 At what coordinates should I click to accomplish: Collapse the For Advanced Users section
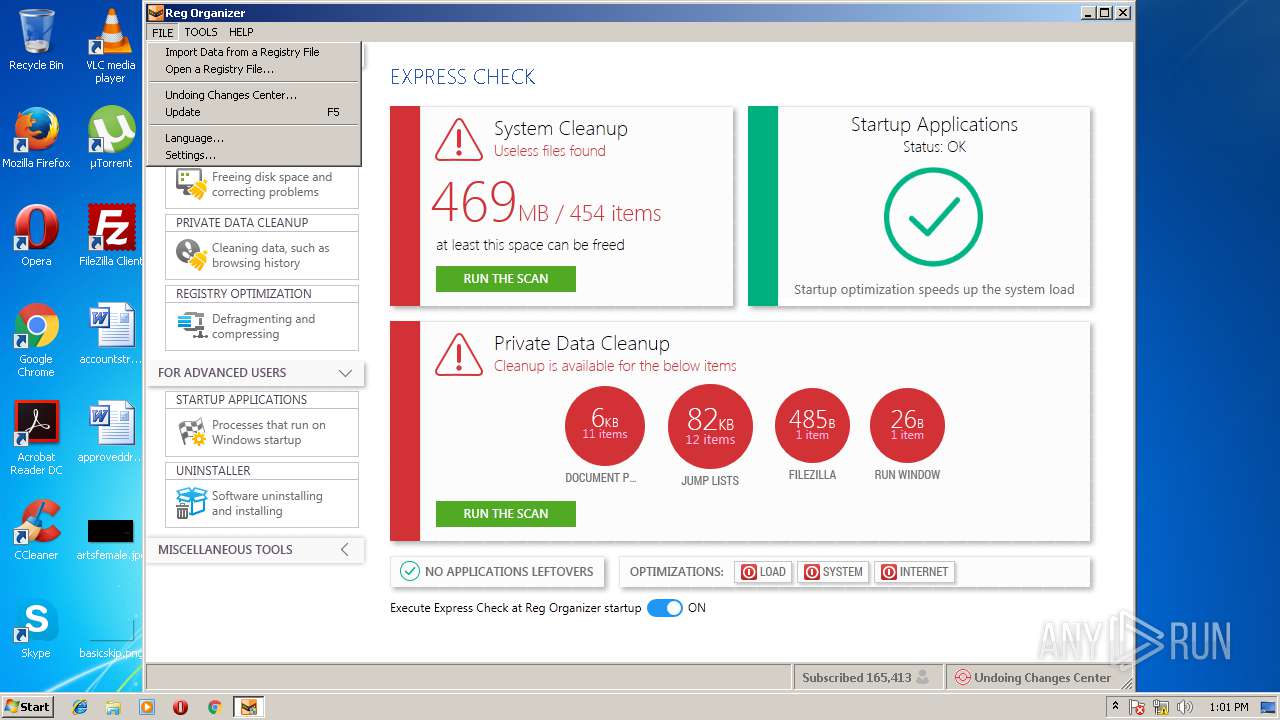pos(345,373)
